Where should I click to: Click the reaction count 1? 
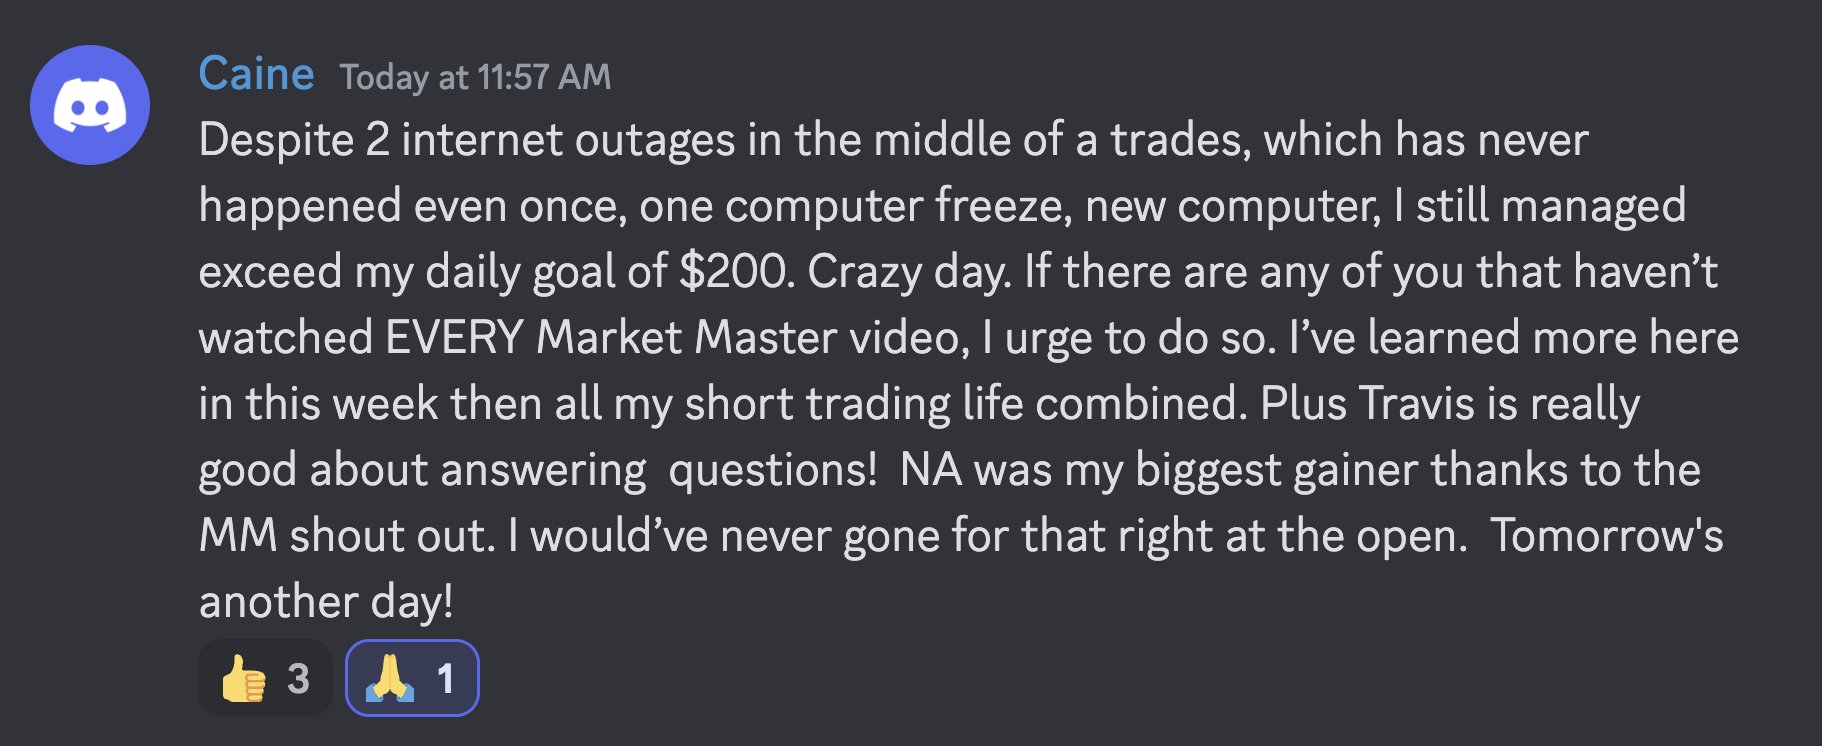tap(446, 679)
